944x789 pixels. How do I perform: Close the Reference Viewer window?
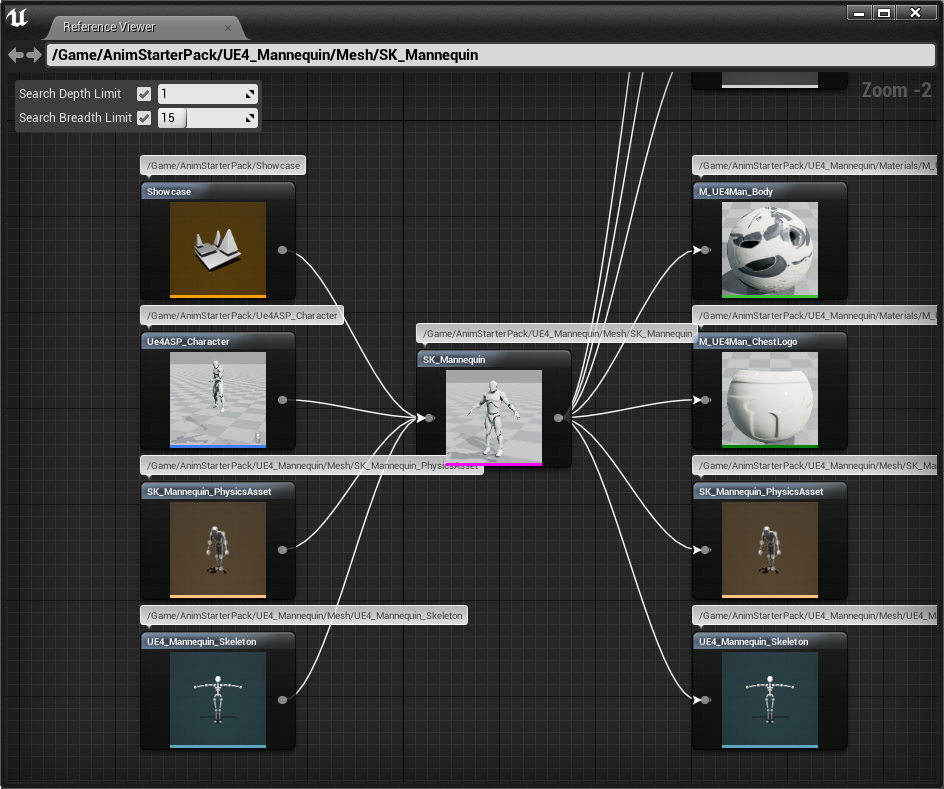tap(915, 13)
